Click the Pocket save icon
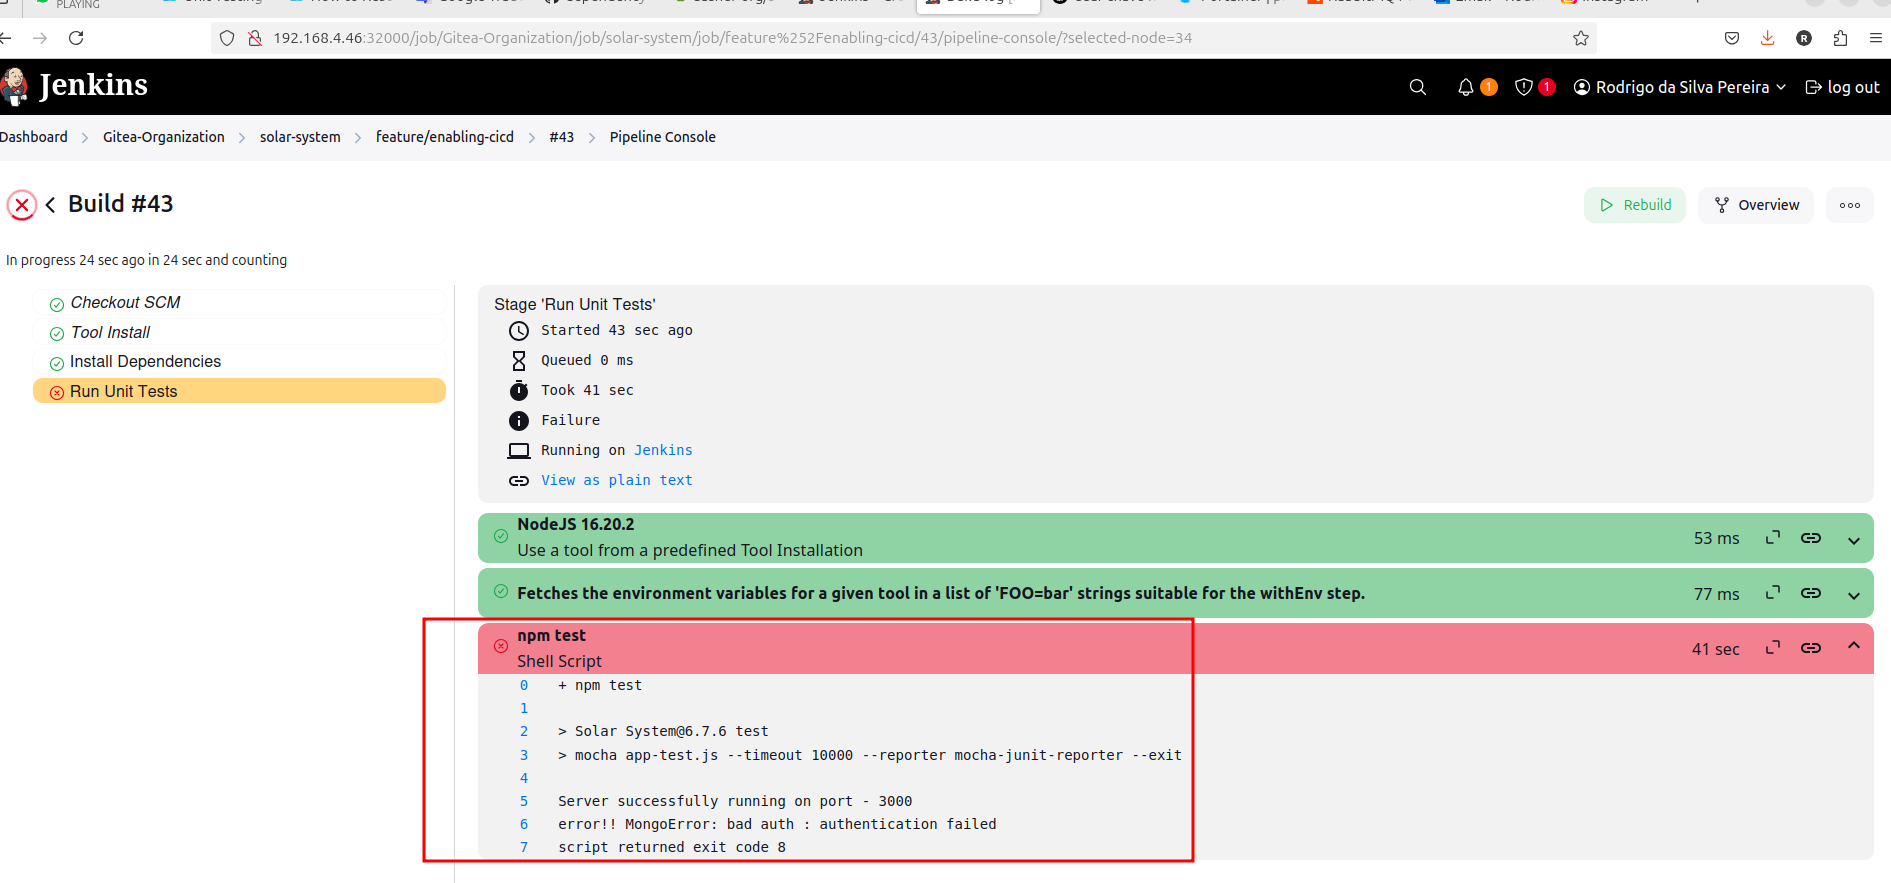The image size is (1891, 883). pos(1732,38)
